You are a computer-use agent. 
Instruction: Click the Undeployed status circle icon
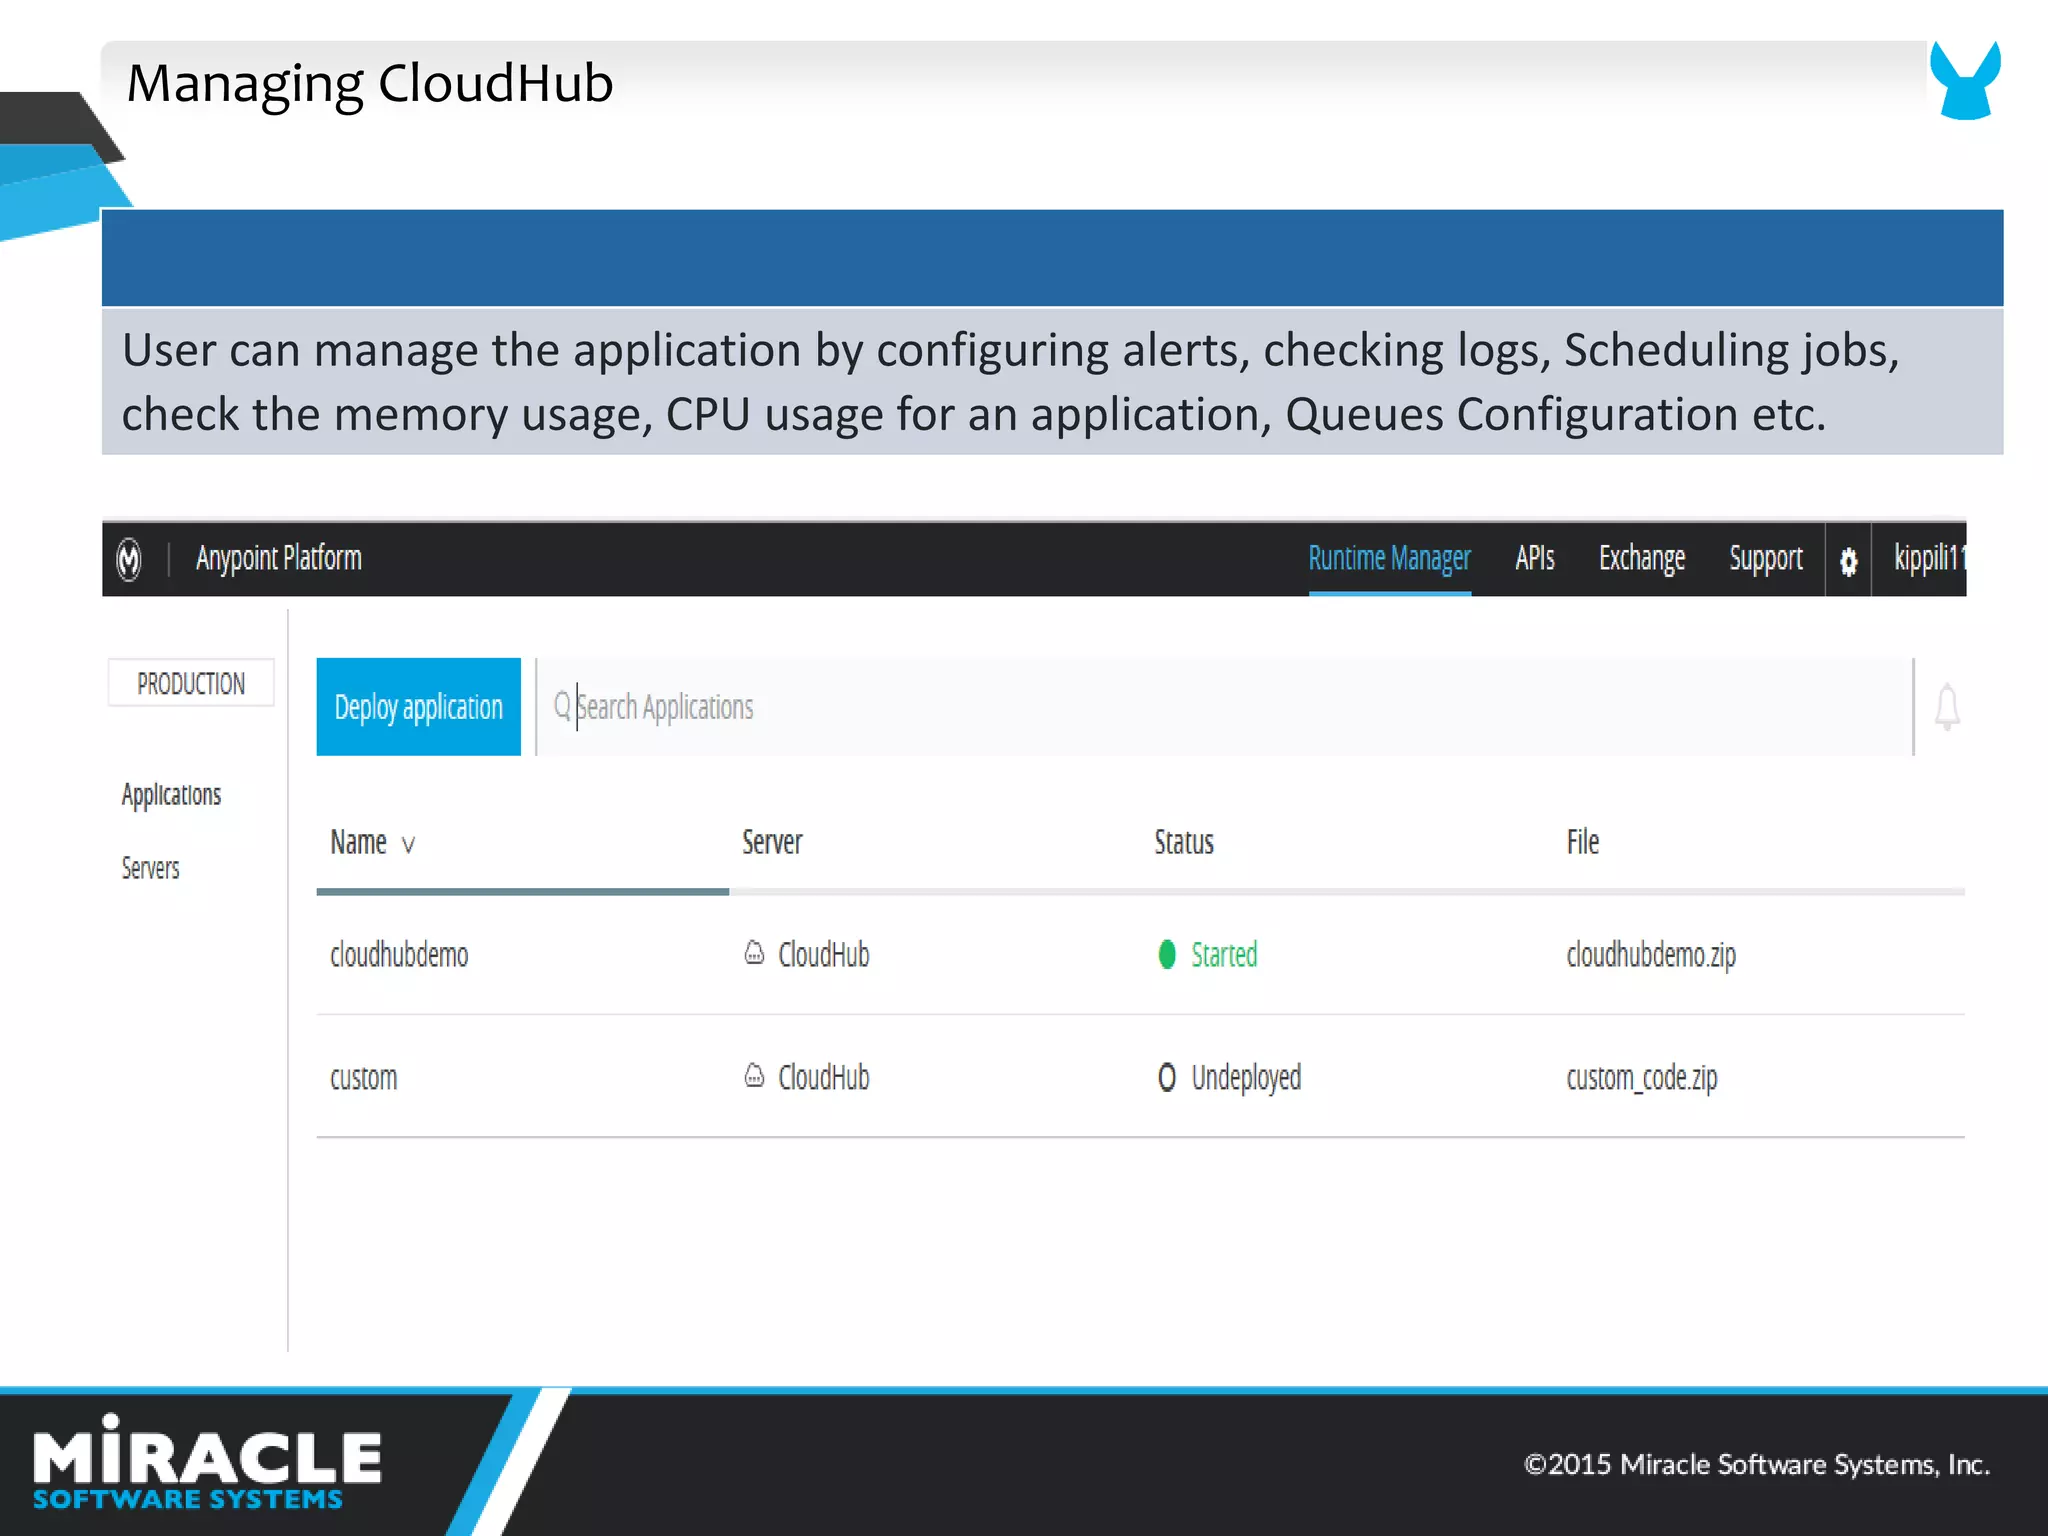(x=1166, y=1077)
